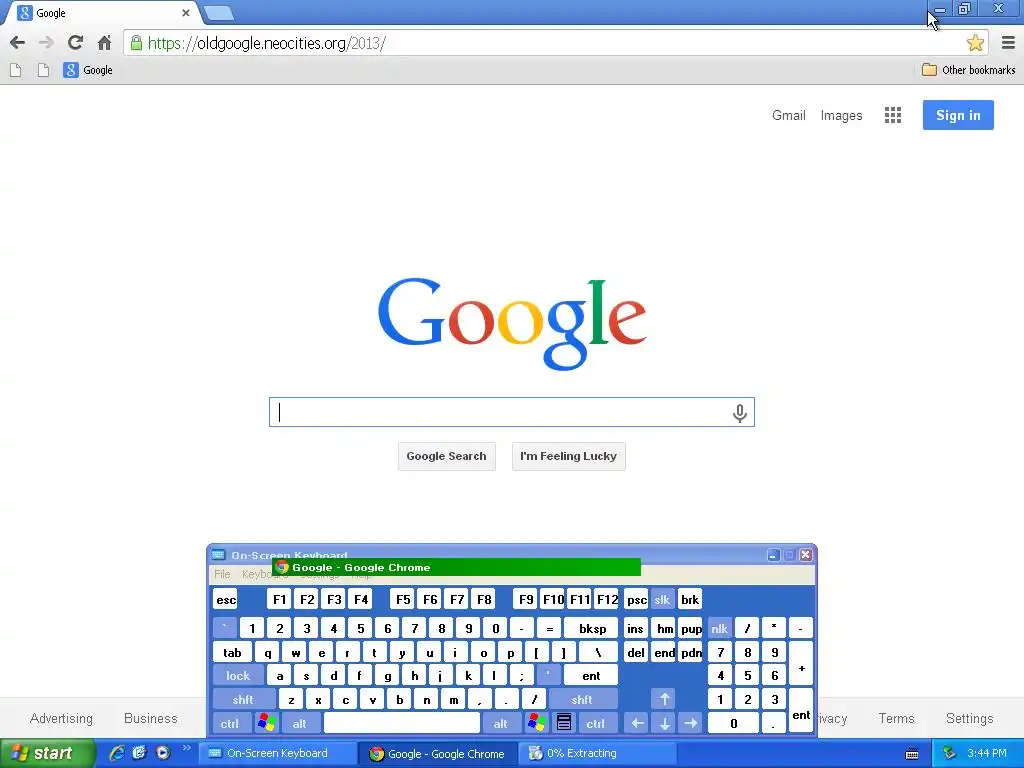This screenshot has width=1024, height=768.
Task: Toggle the left shft key on keyboard
Action: 244,699
